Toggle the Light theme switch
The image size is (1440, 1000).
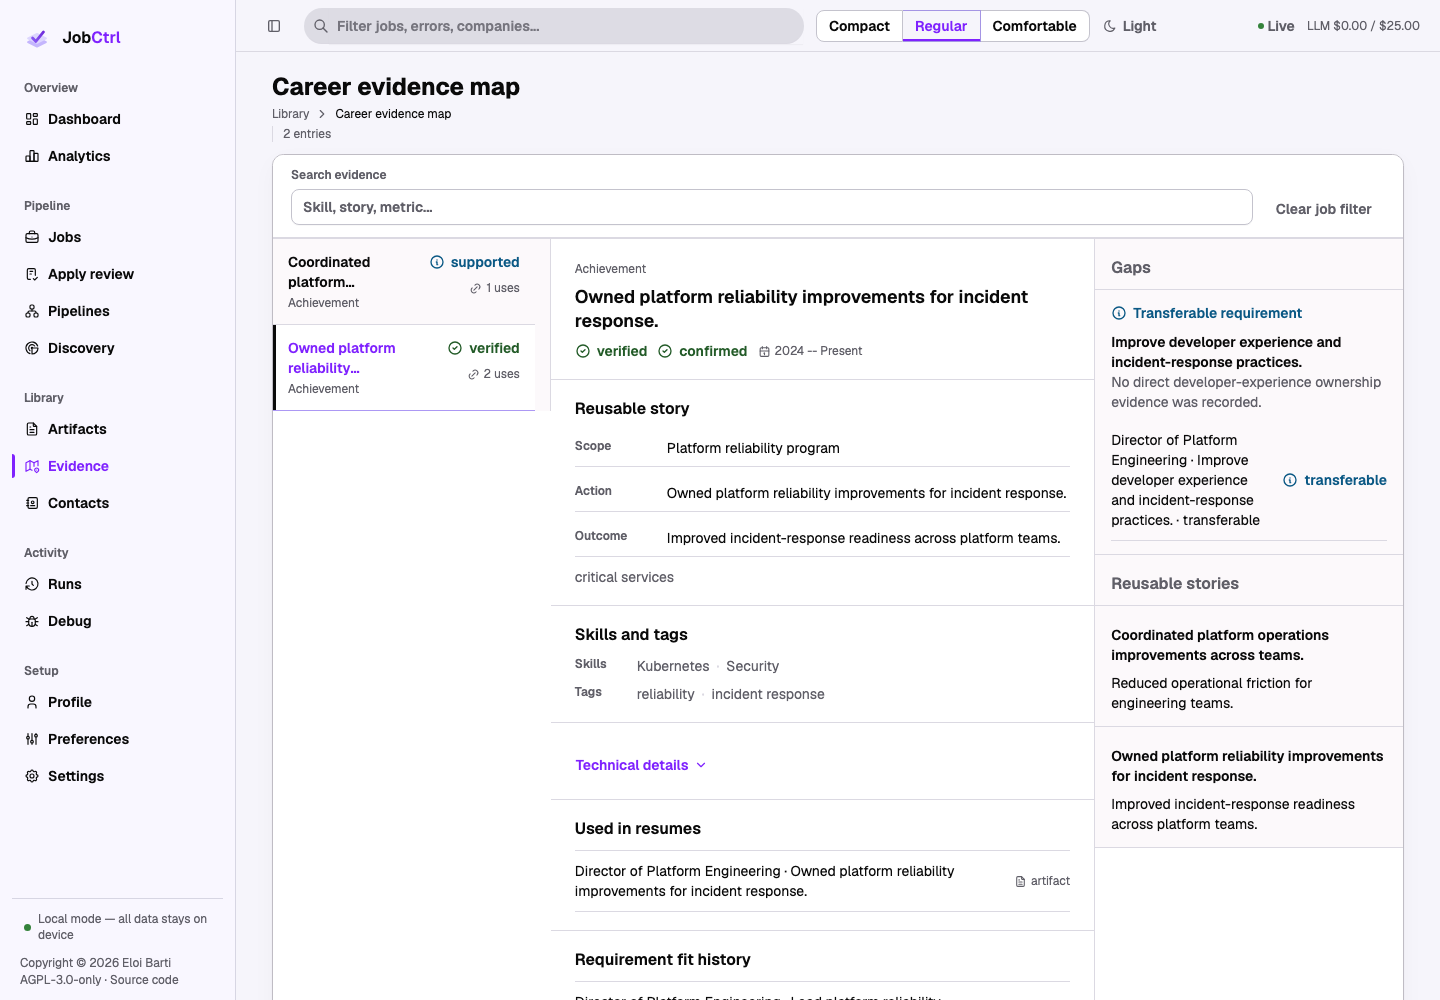[1130, 26]
